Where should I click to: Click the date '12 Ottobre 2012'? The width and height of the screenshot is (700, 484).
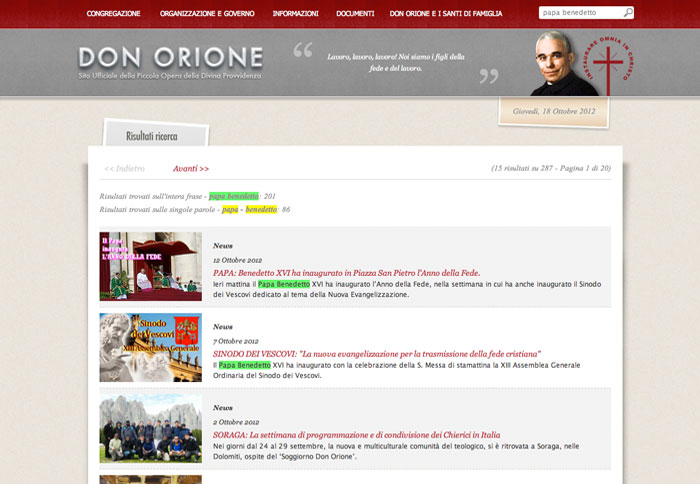pyautogui.click(x=238, y=260)
